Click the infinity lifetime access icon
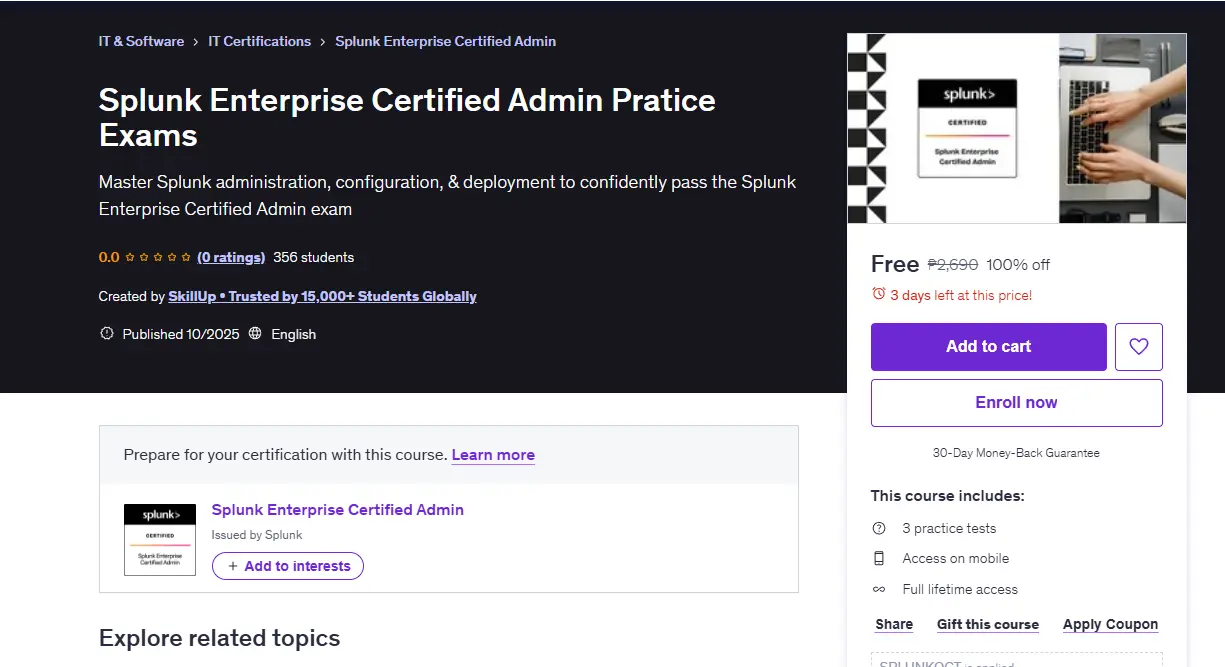 point(879,589)
